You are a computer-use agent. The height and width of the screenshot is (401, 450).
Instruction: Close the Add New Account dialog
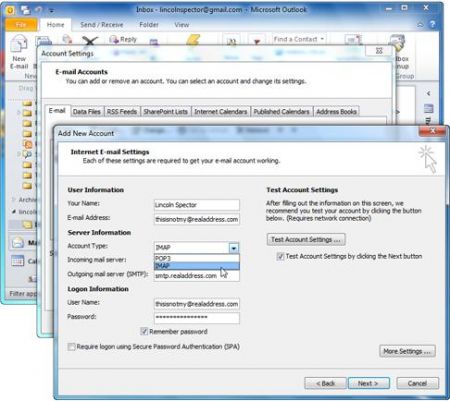(432, 131)
